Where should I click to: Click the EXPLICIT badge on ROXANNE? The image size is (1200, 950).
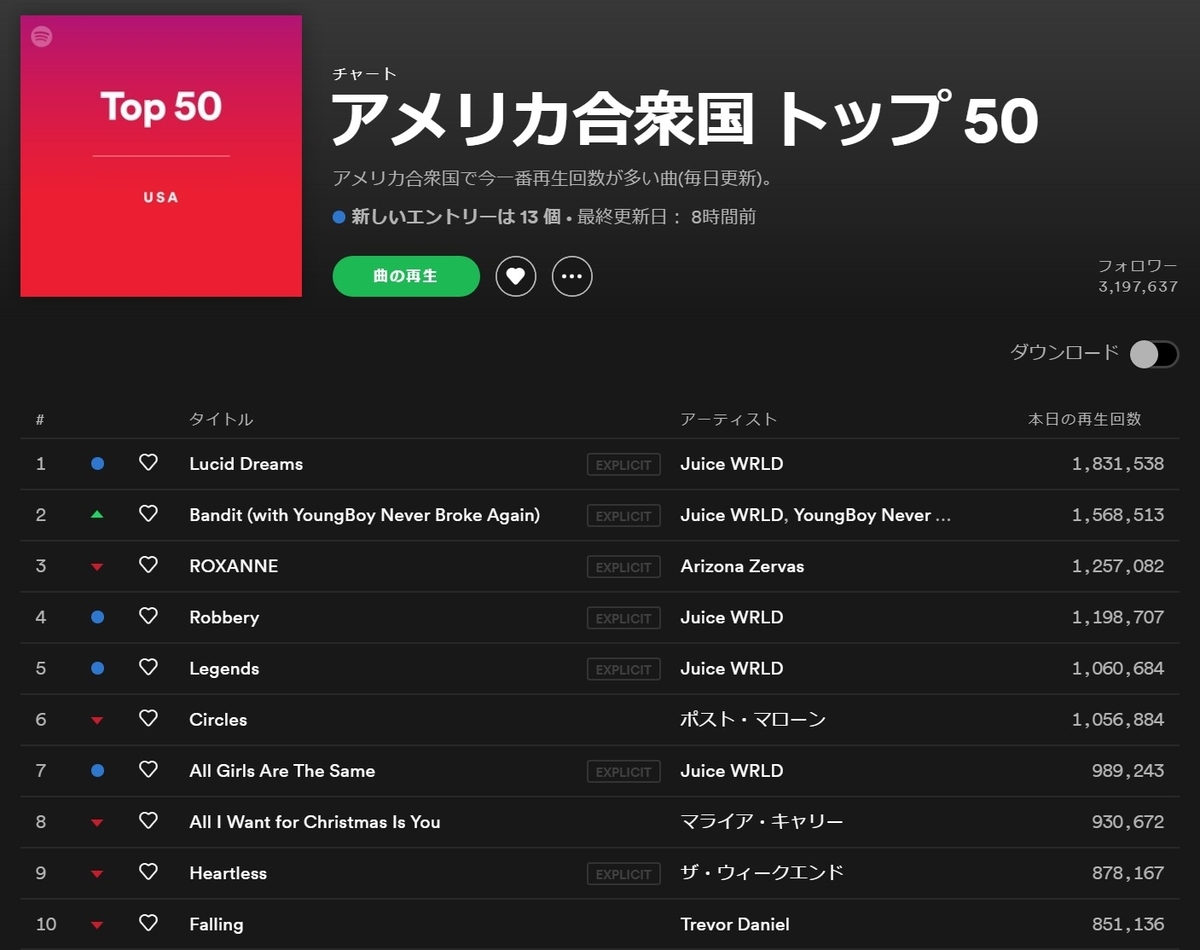click(x=624, y=567)
